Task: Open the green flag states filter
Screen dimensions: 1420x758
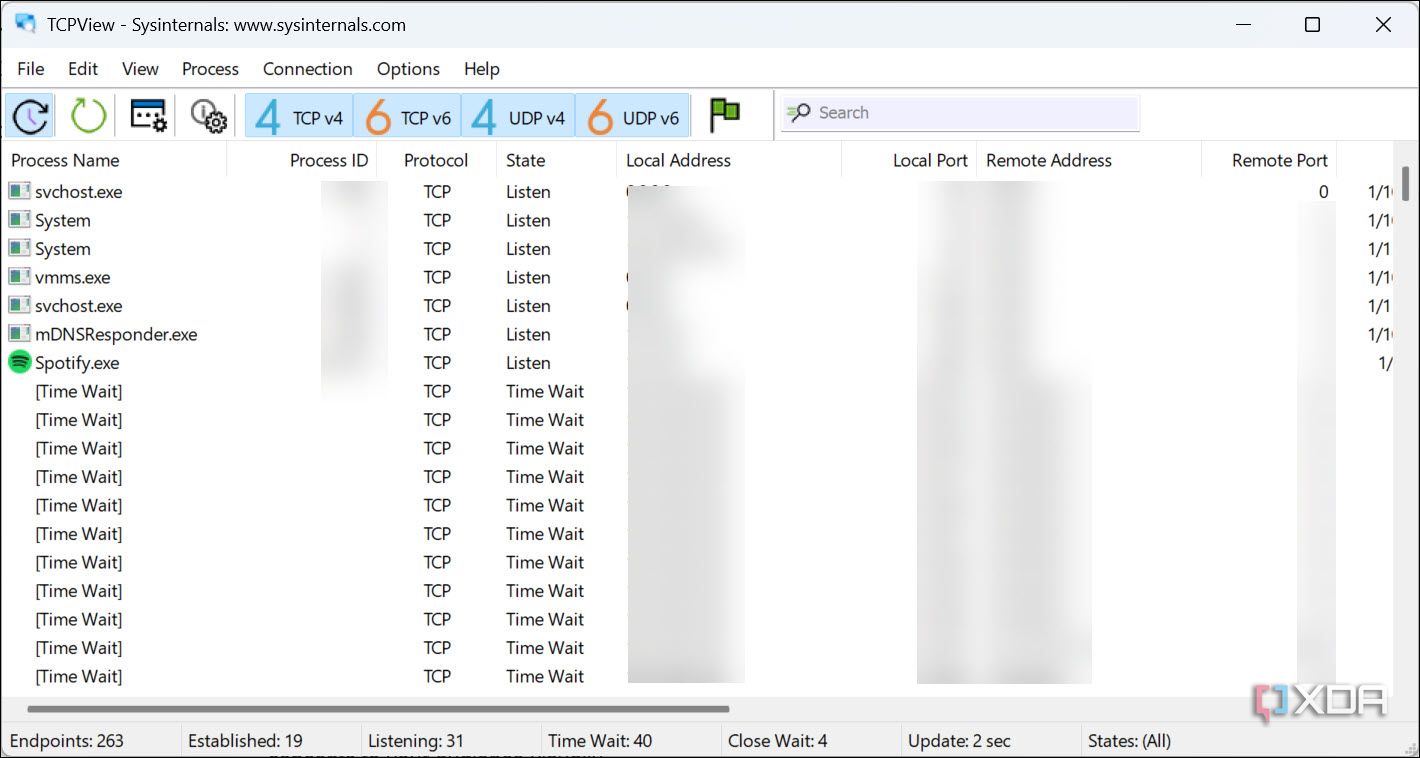Action: [x=725, y=114]
